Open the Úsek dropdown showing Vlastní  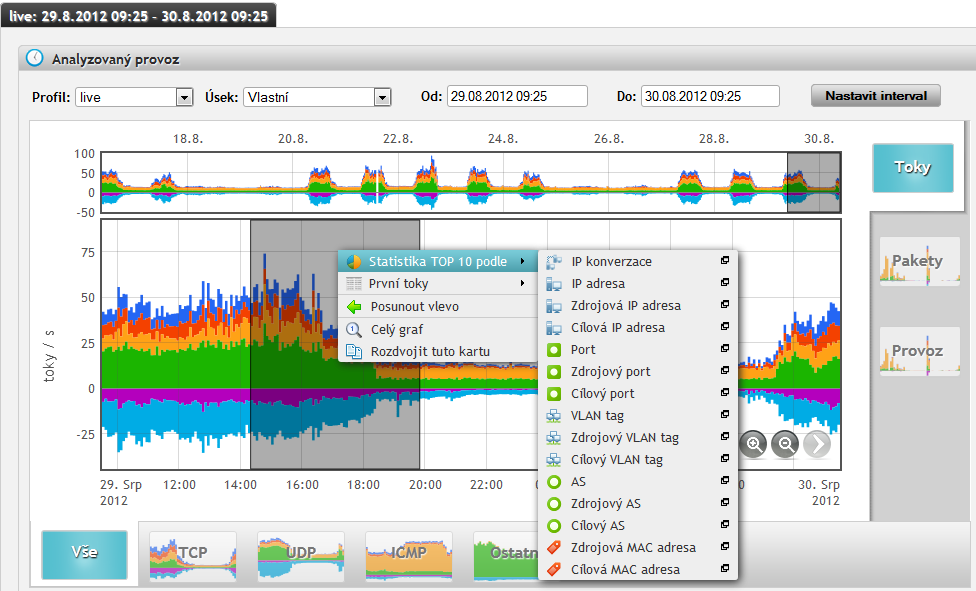click(x=317, y=97)
